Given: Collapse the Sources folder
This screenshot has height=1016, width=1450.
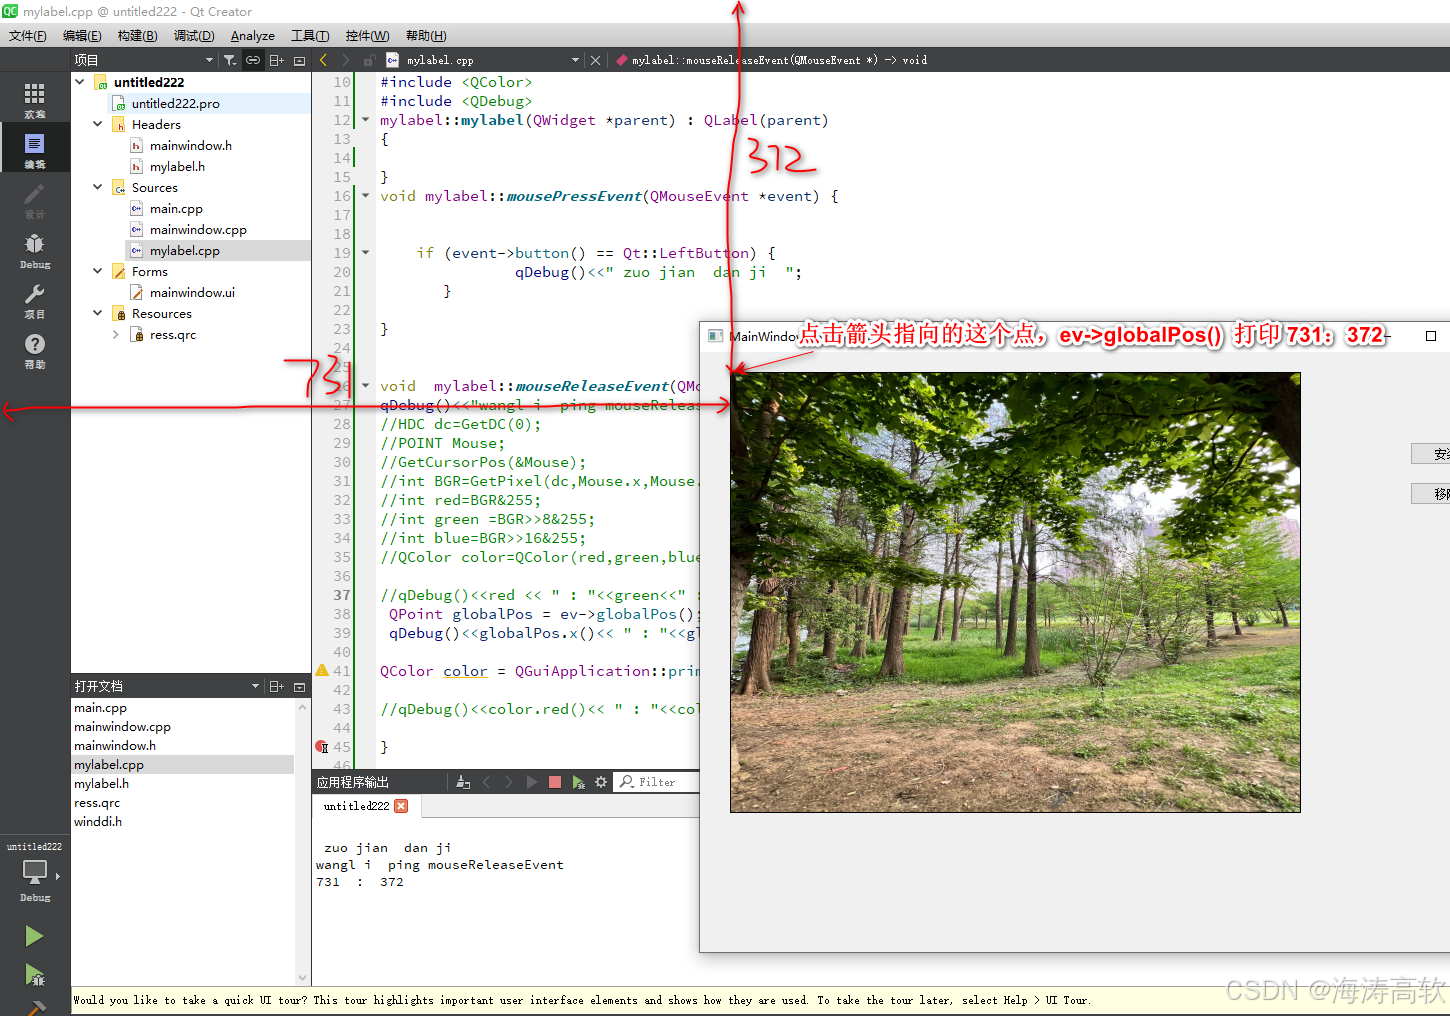Looking at the screenshot, I should point(98,187).
